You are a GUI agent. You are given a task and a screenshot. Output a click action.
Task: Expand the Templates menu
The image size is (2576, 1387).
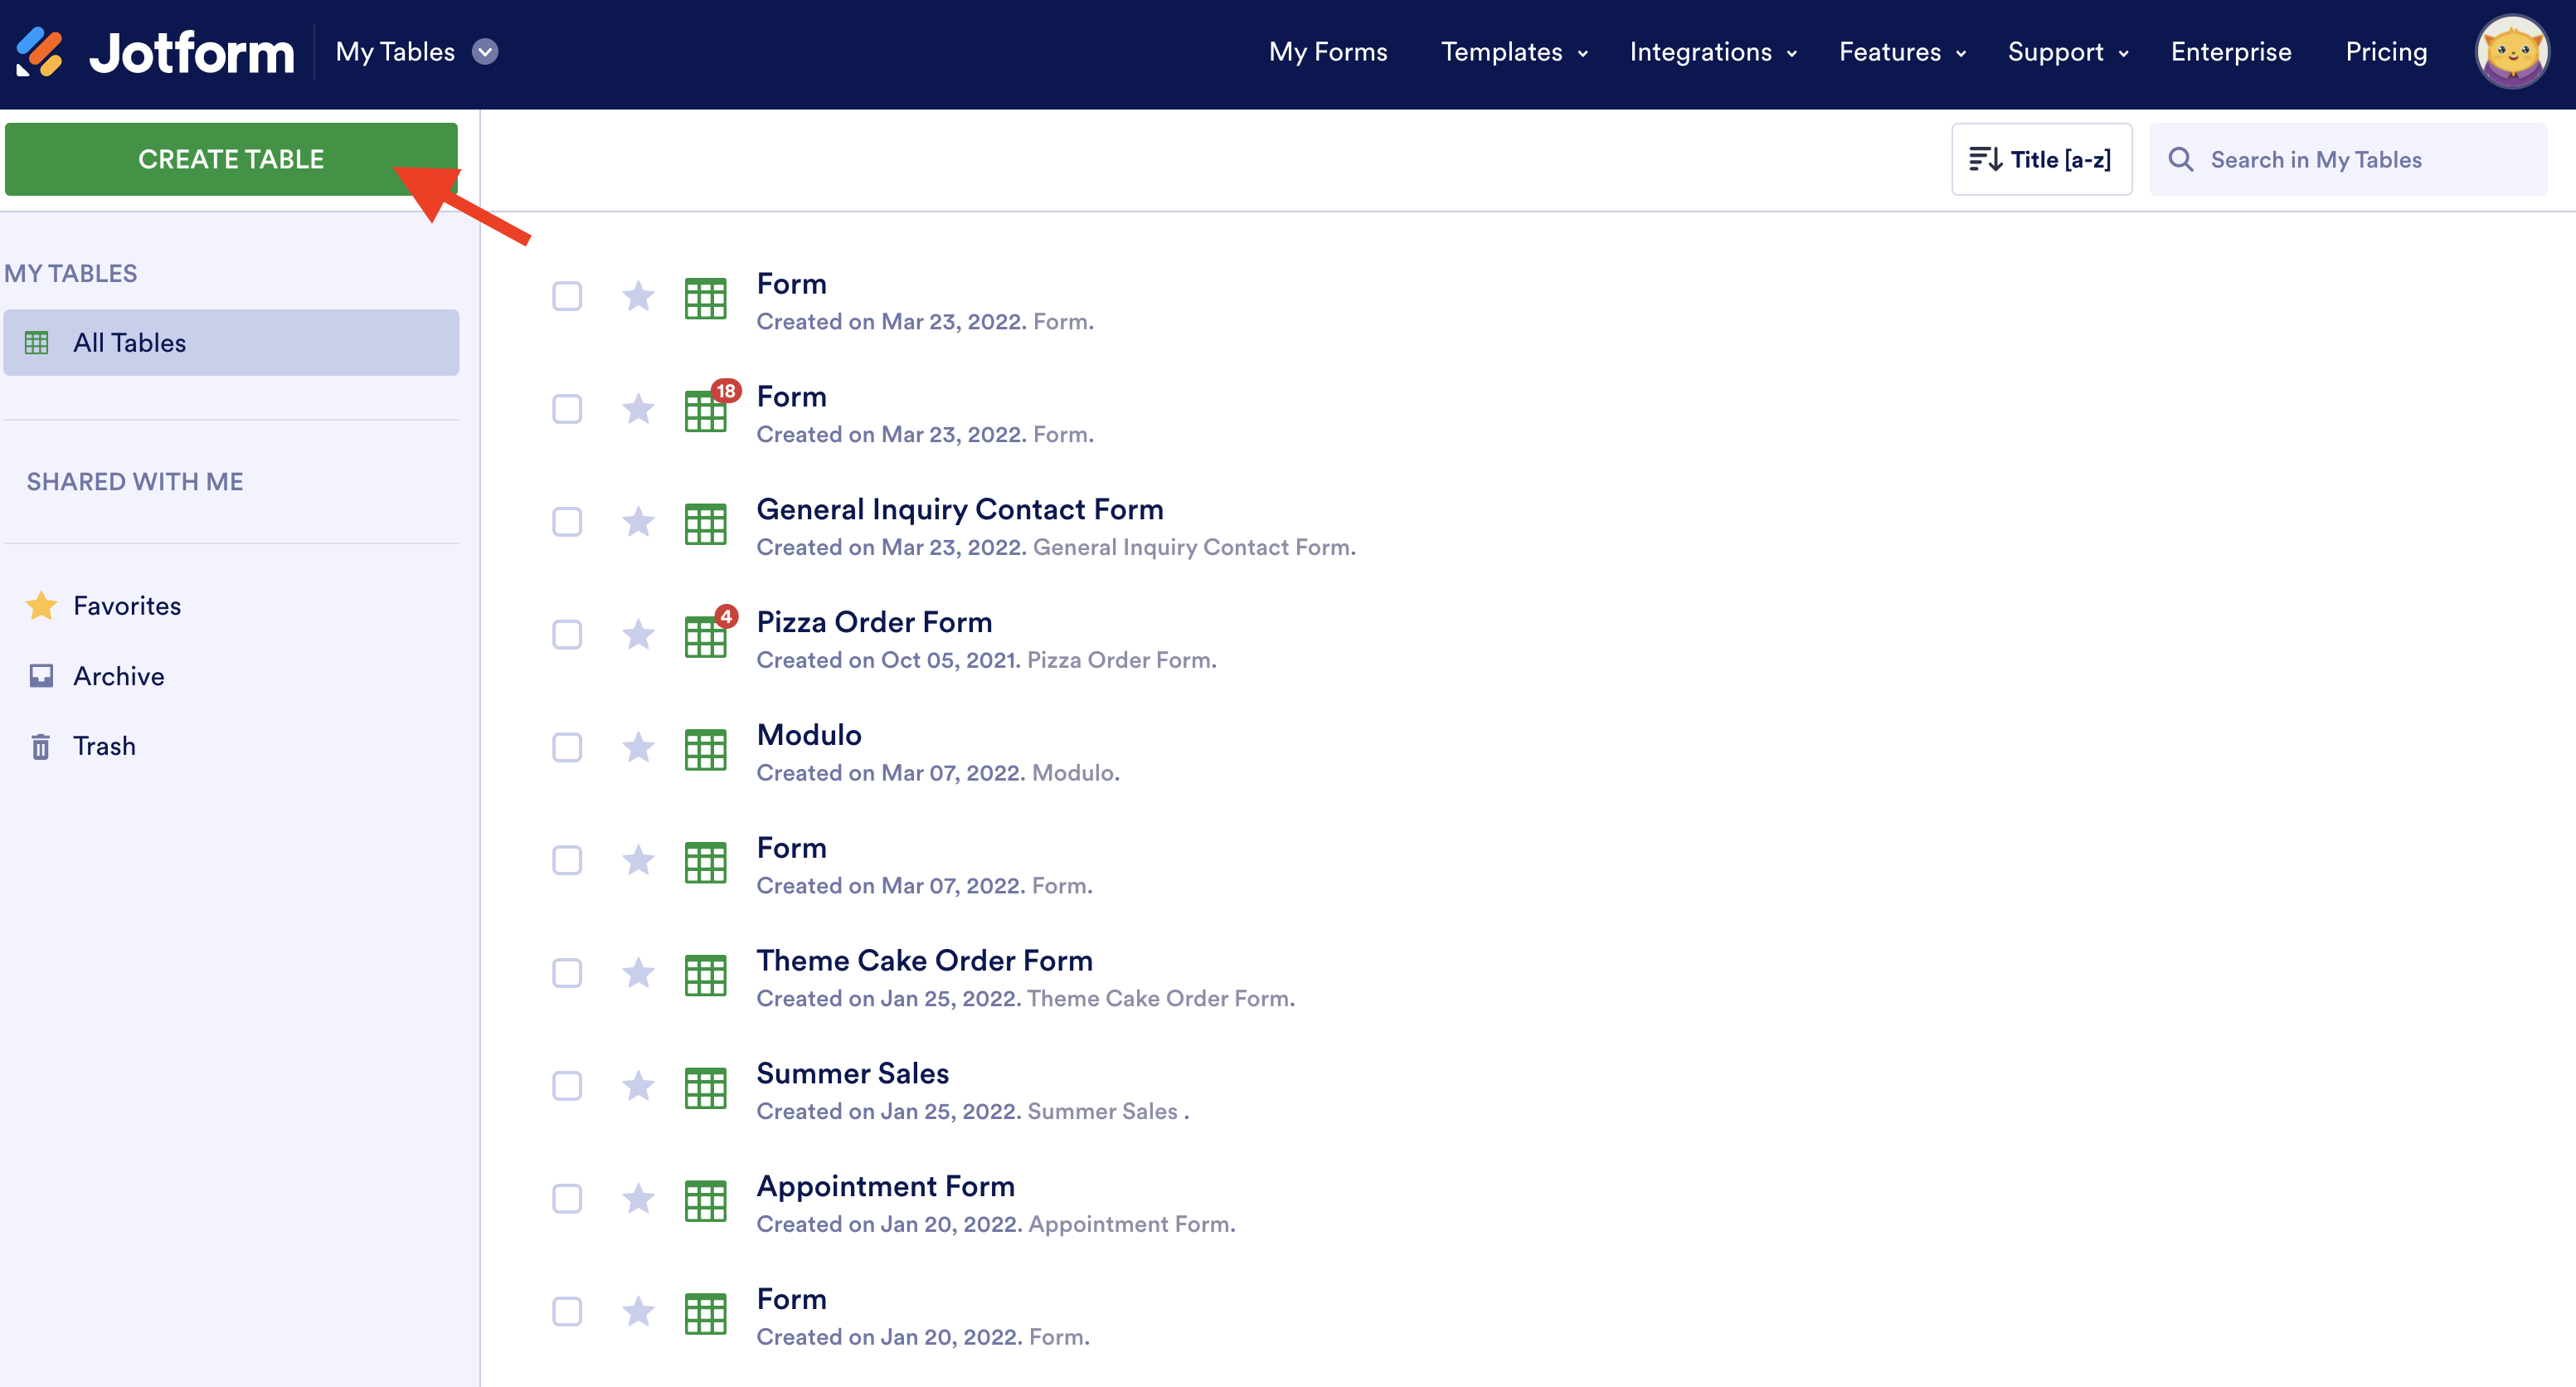[x=1513, y=52]
